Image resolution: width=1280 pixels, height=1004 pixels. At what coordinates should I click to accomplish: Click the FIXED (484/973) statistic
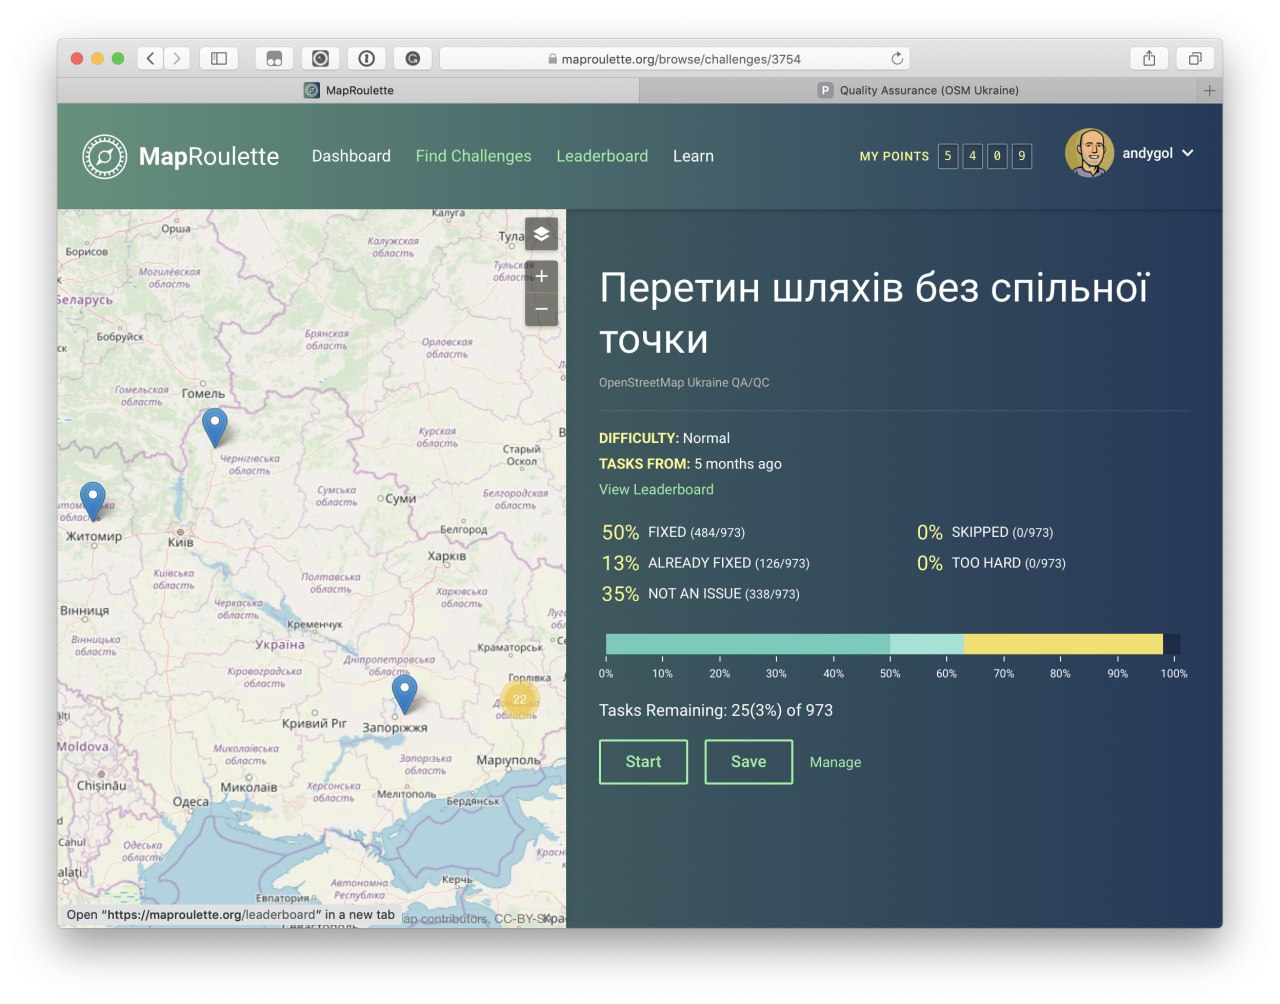click(x=673, y=532)
